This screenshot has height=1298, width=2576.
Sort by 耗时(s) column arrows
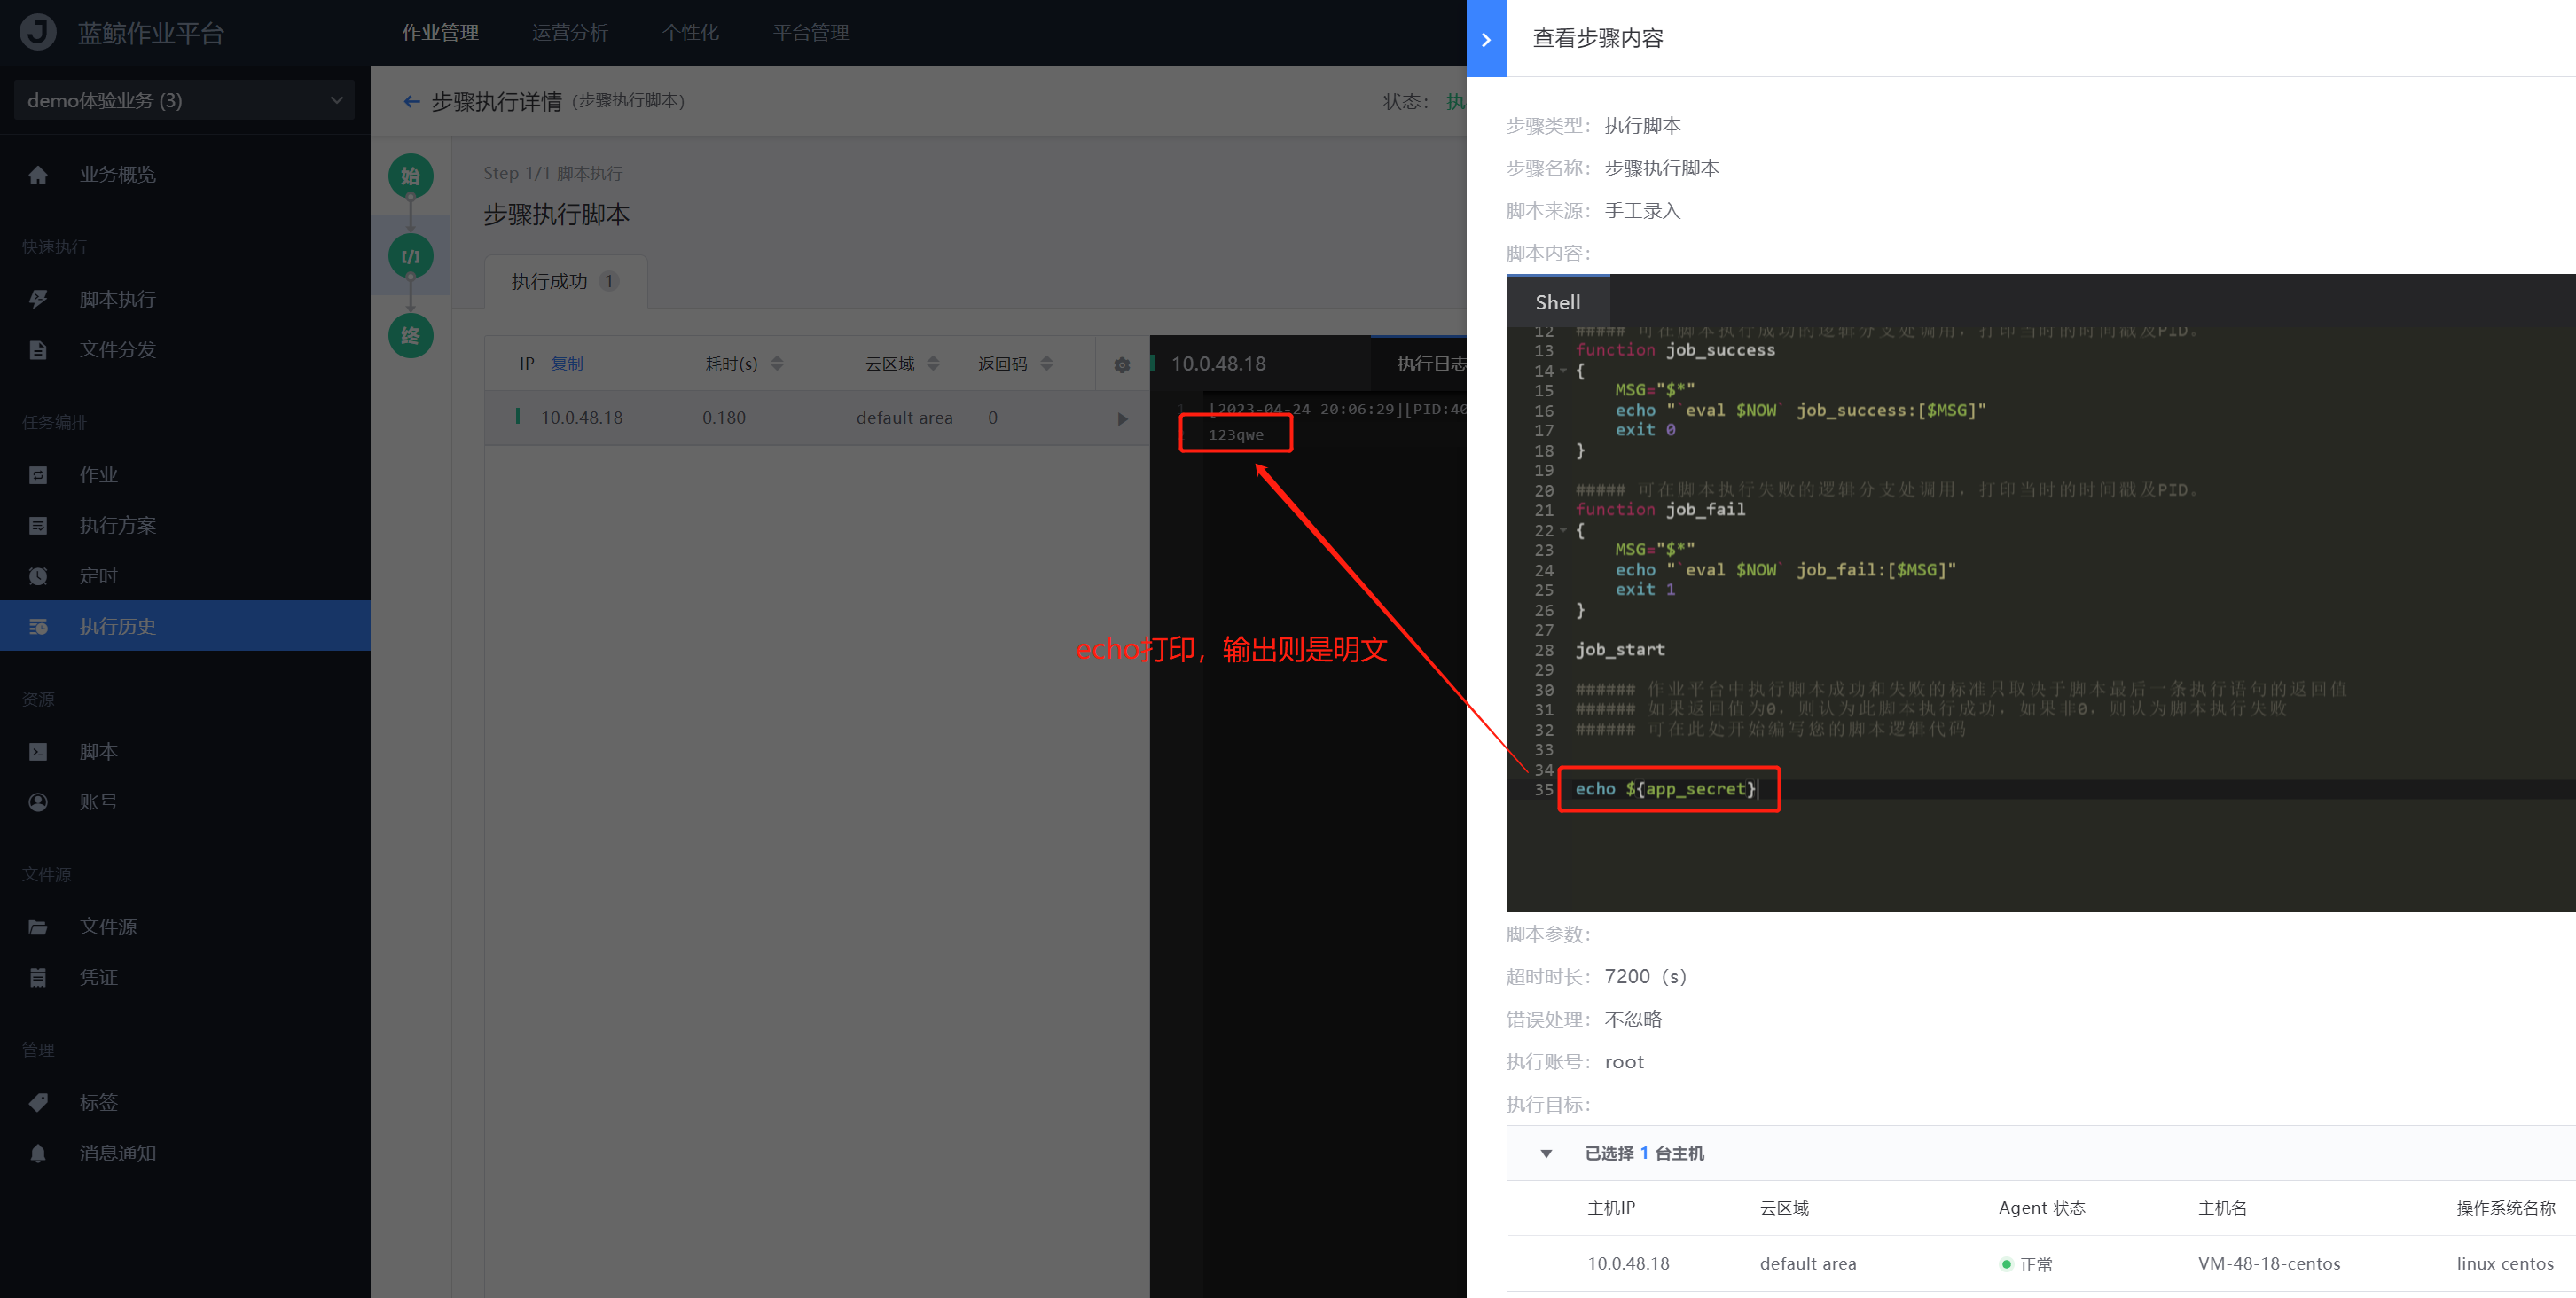click(x=777, y=364)
